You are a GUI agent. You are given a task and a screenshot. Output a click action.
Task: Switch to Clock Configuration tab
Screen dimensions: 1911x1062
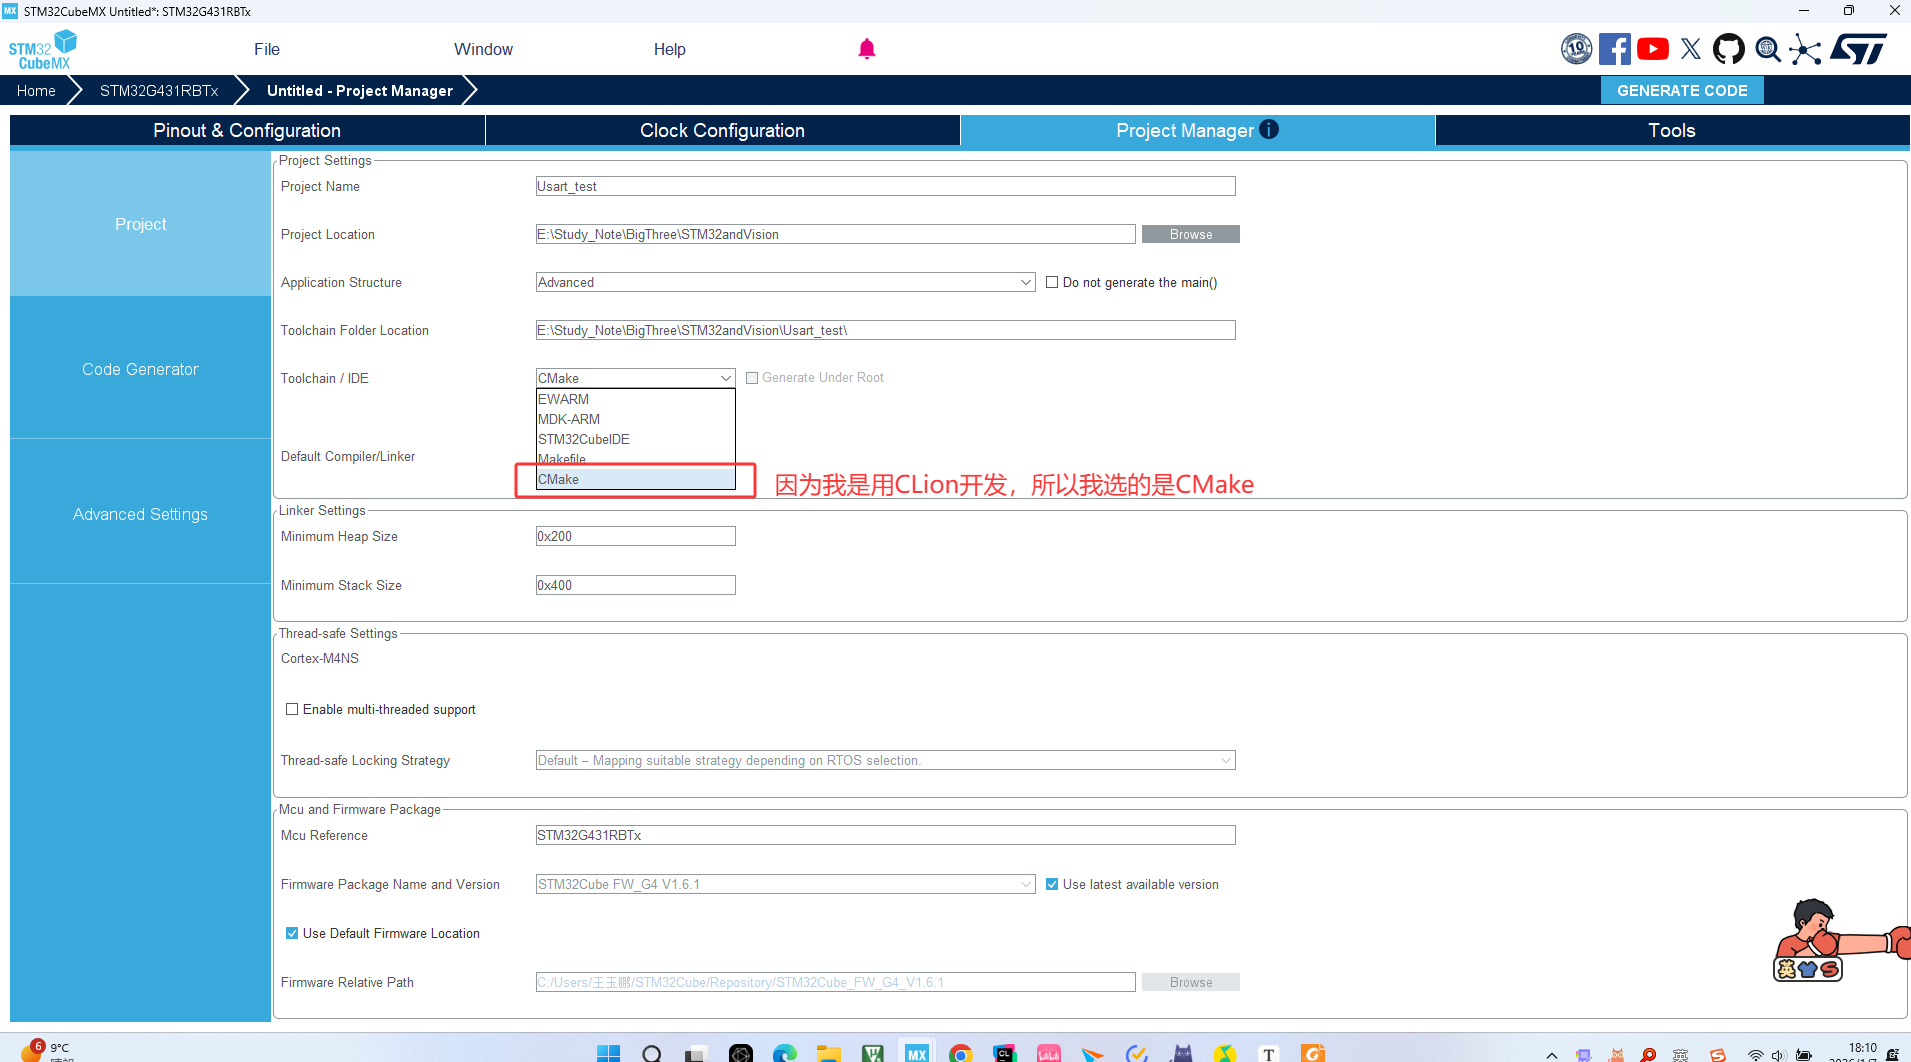[722, 130]
